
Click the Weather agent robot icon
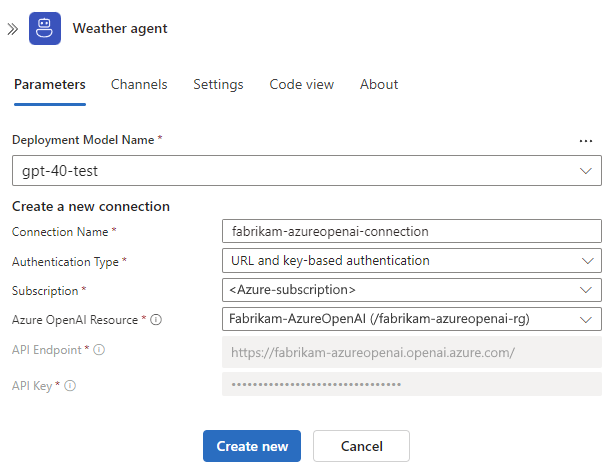45,28
